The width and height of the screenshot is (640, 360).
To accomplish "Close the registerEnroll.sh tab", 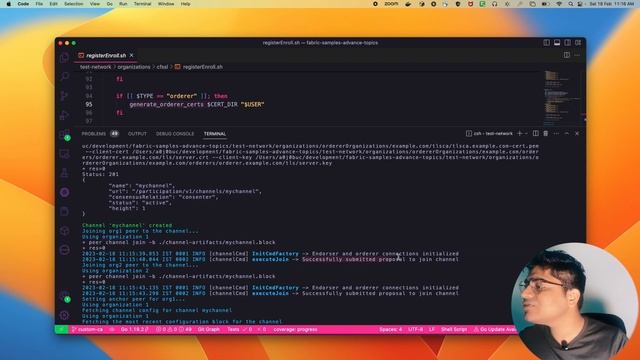I will point(131,55).
